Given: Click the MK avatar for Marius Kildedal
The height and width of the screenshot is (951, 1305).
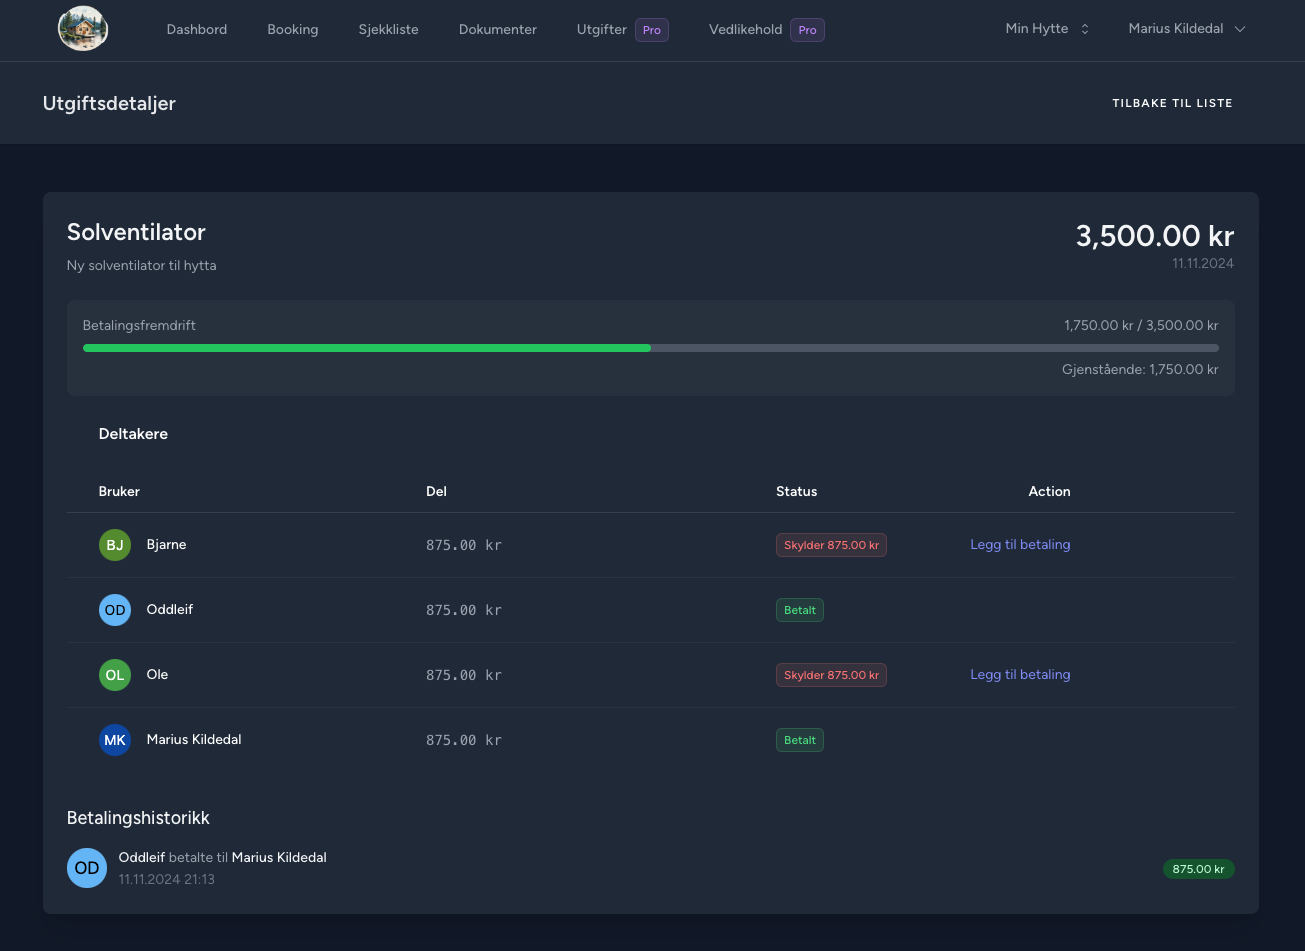Looking at the screenshot, I should [115, 740].
